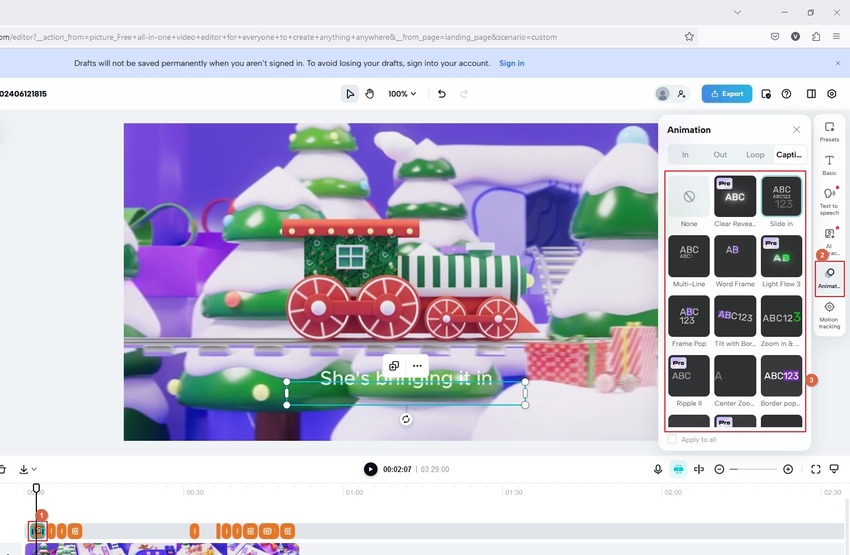Open the Pocket save icon in browser
The width and height of the screenshot is (850, 555).
coord(775,37)
